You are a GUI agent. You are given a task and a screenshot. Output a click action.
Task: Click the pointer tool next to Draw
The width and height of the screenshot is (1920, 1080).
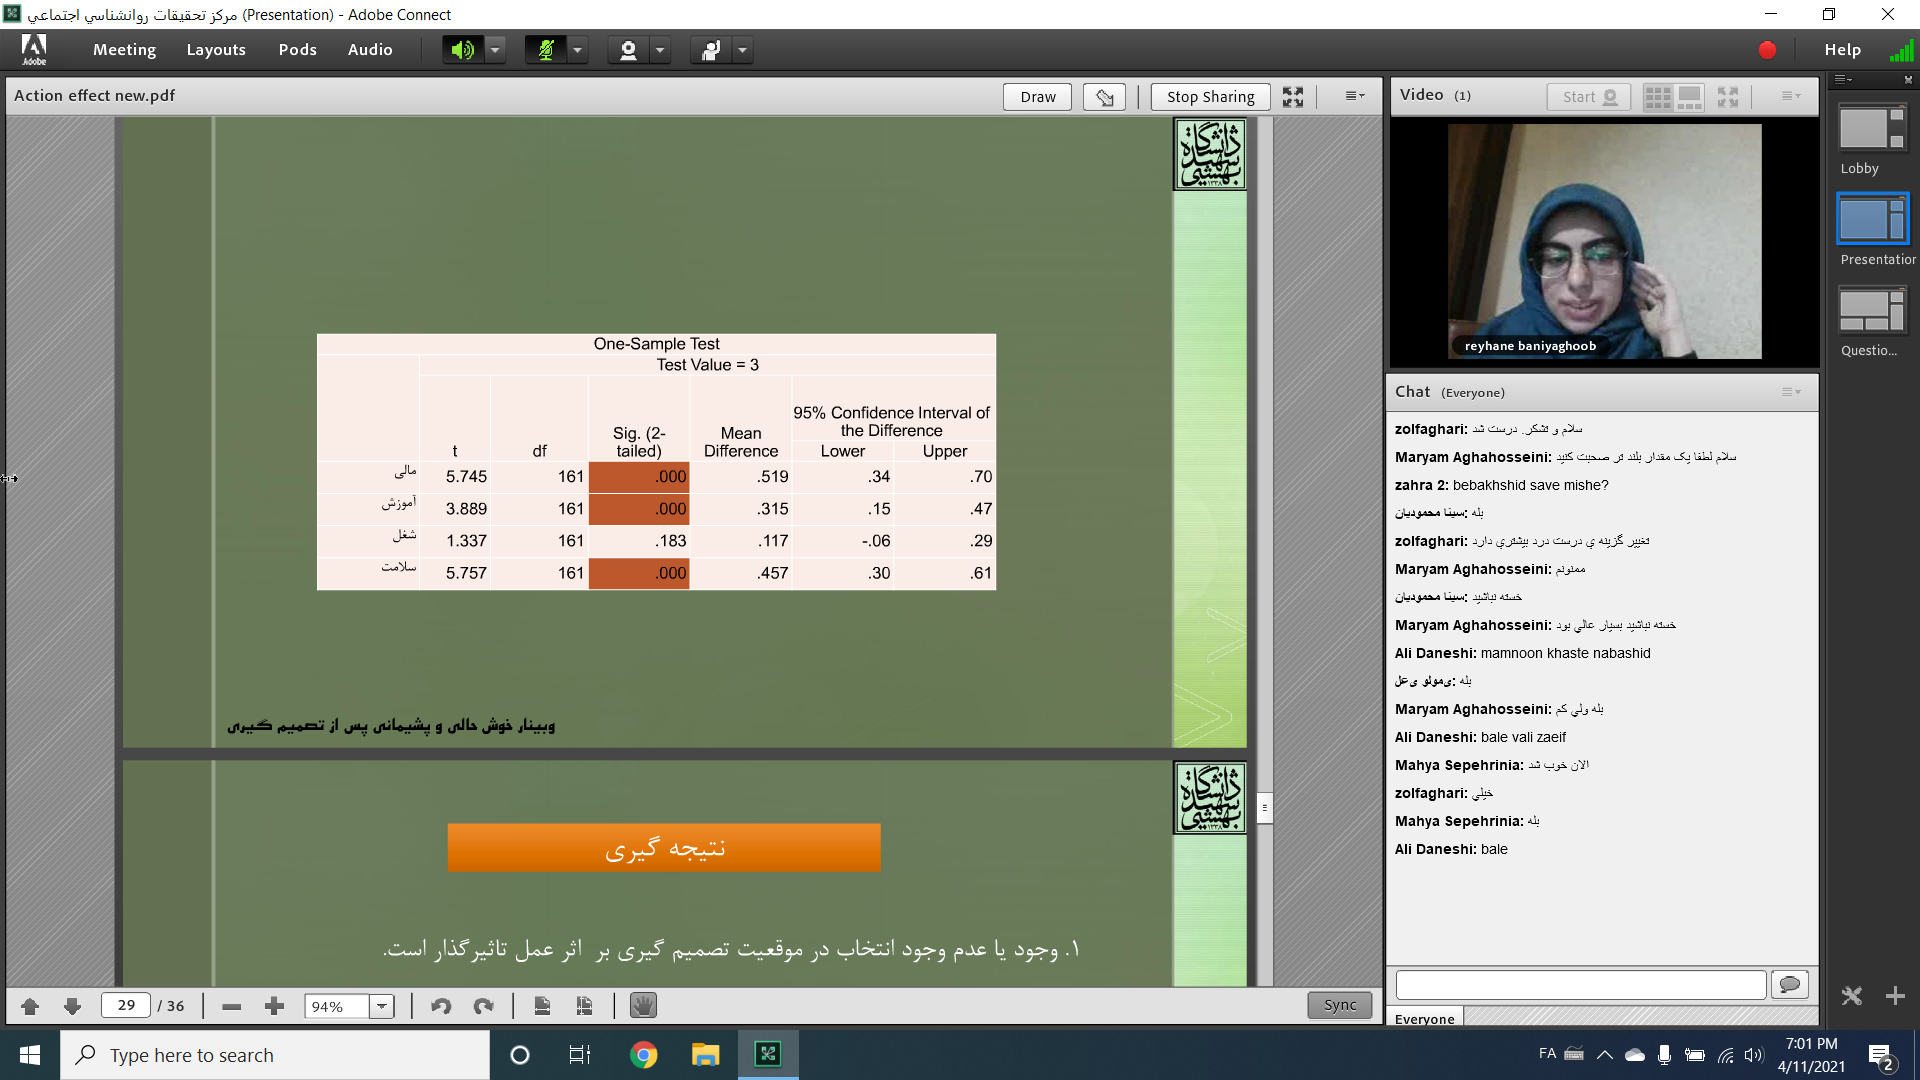click(1104, 96)
